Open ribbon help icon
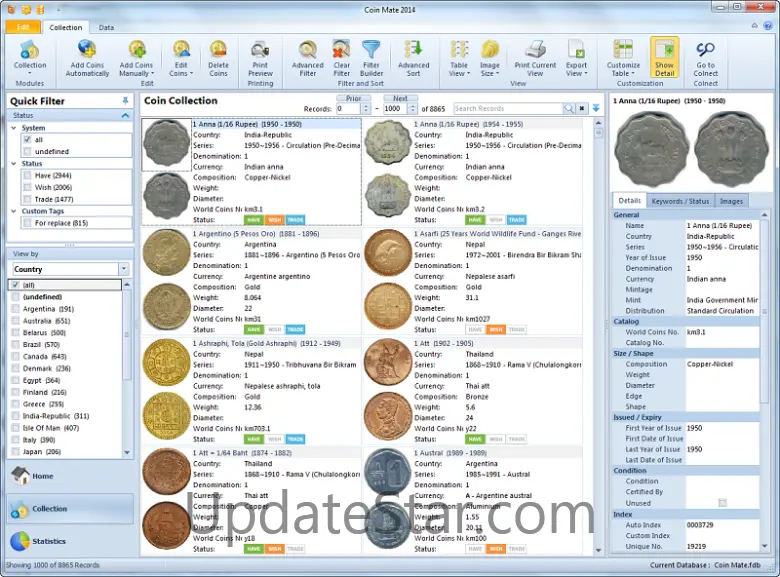This screenshot has width=780, height=577. click(768, 26)
